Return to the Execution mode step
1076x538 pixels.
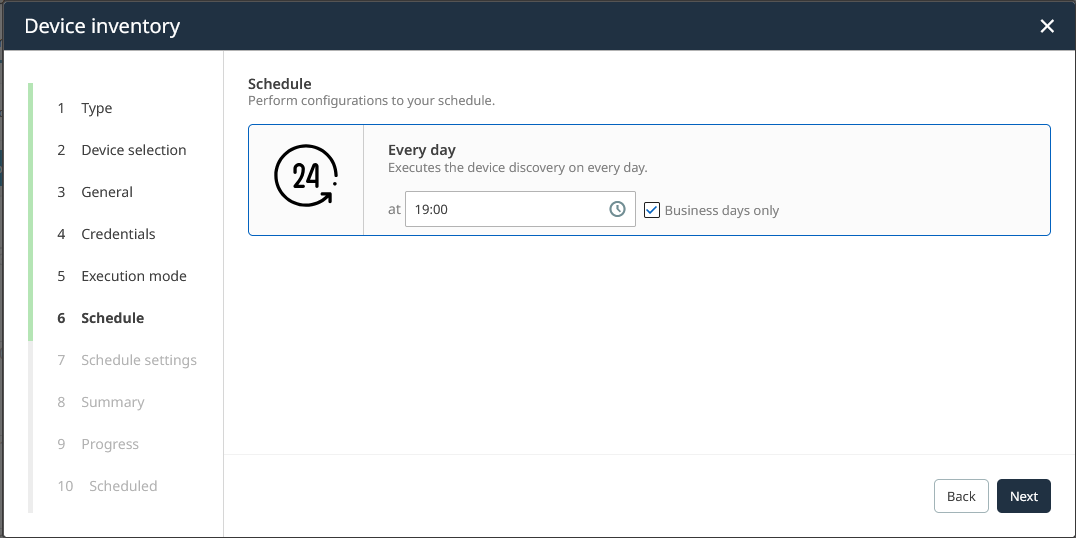click(x=133, y=276)
